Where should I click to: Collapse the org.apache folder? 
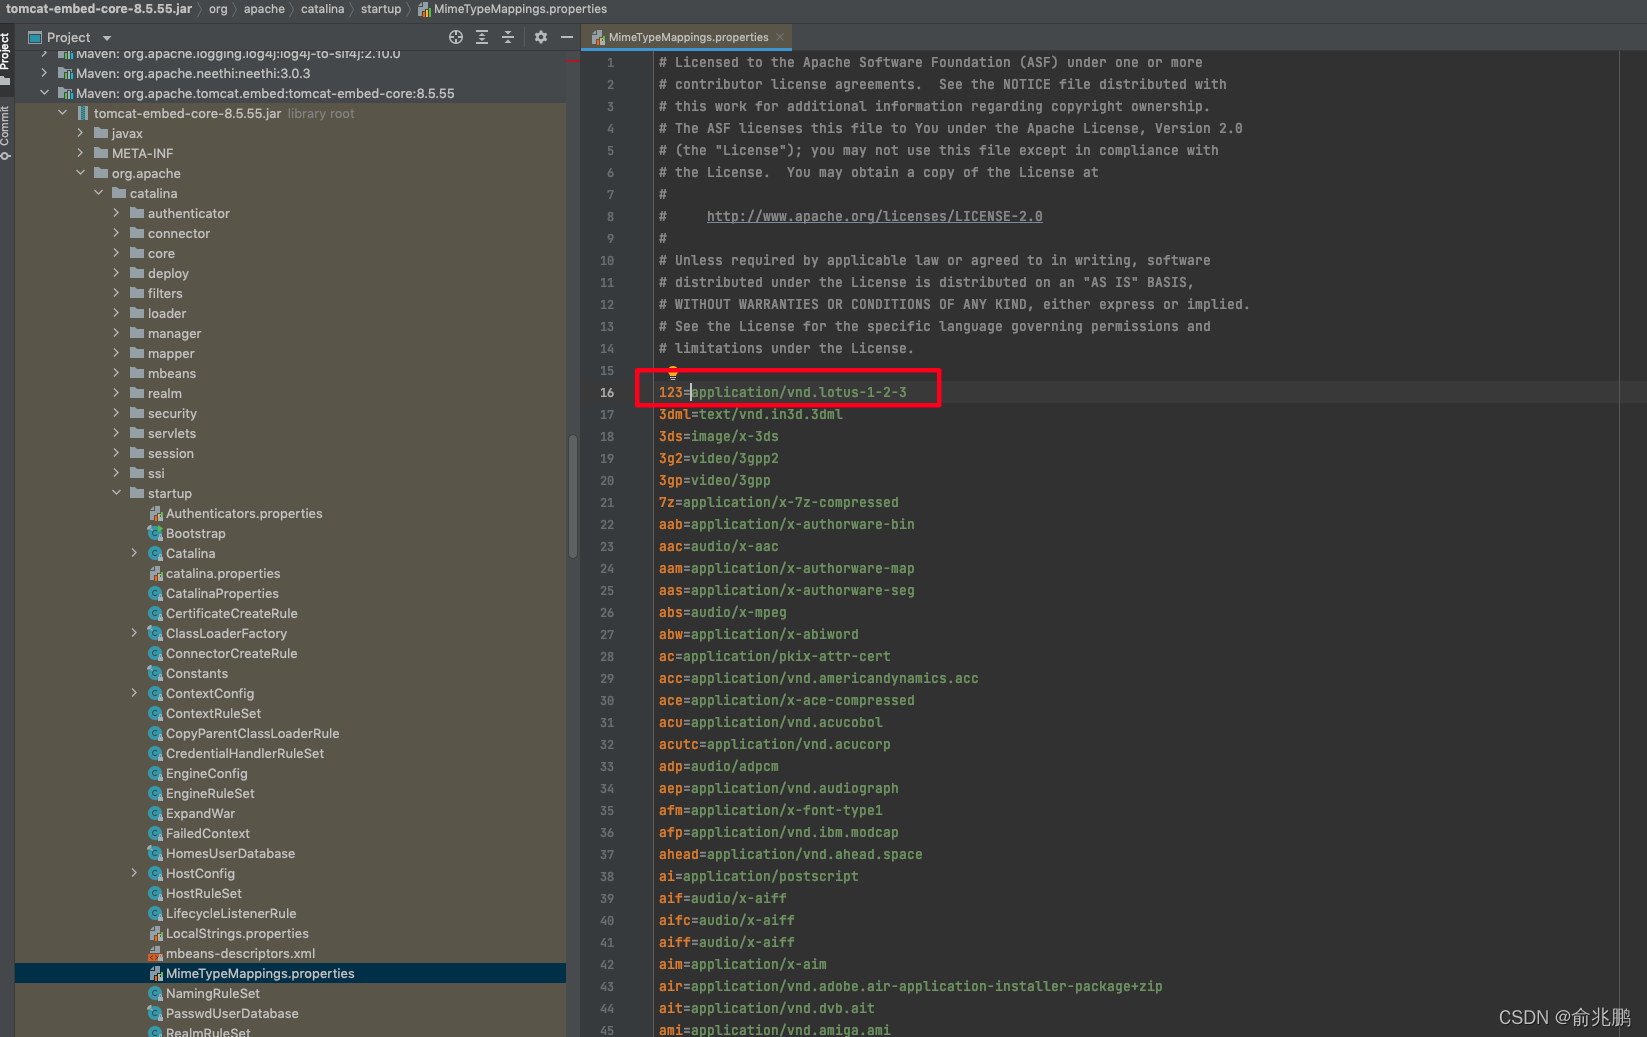(80, 173)
